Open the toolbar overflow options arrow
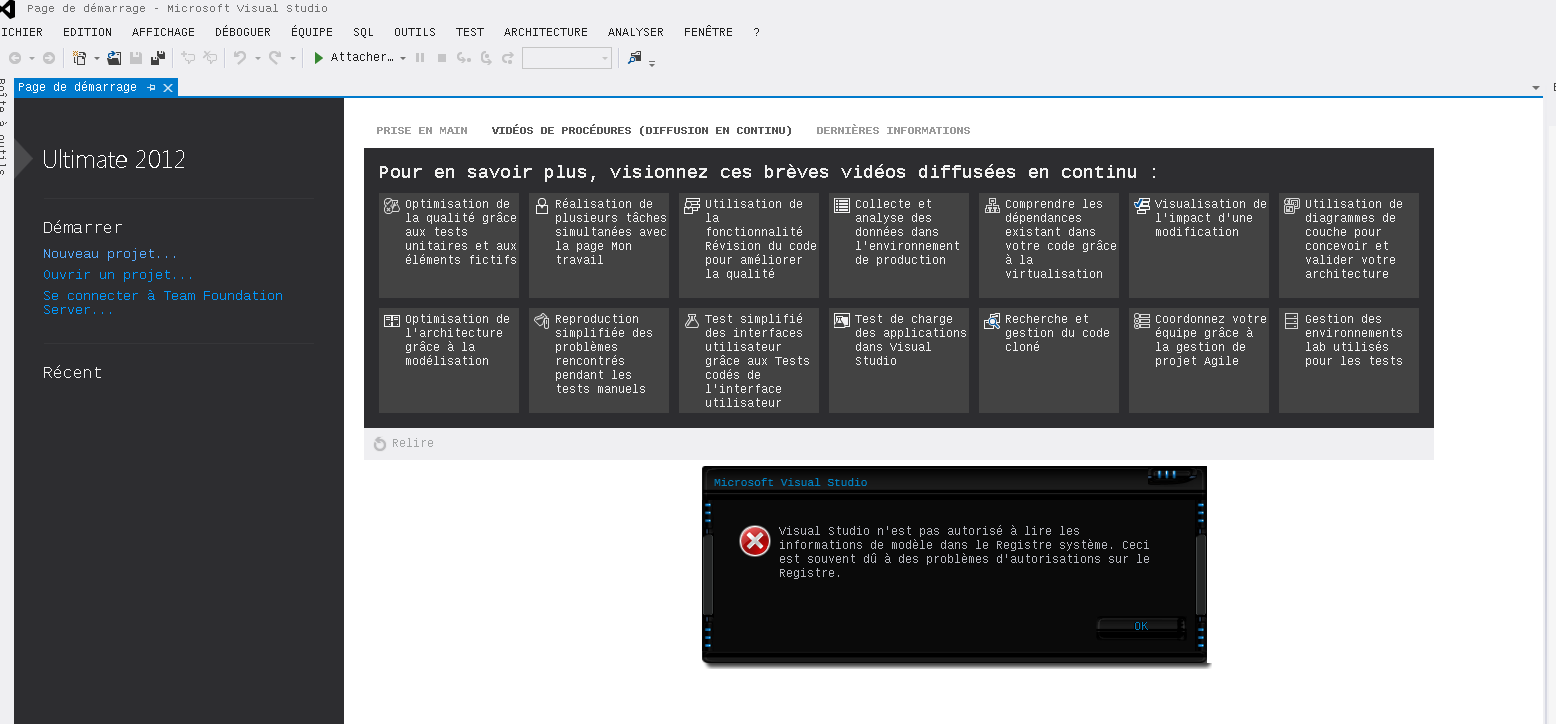This screenshot has height=724, width=1556. 652,63
